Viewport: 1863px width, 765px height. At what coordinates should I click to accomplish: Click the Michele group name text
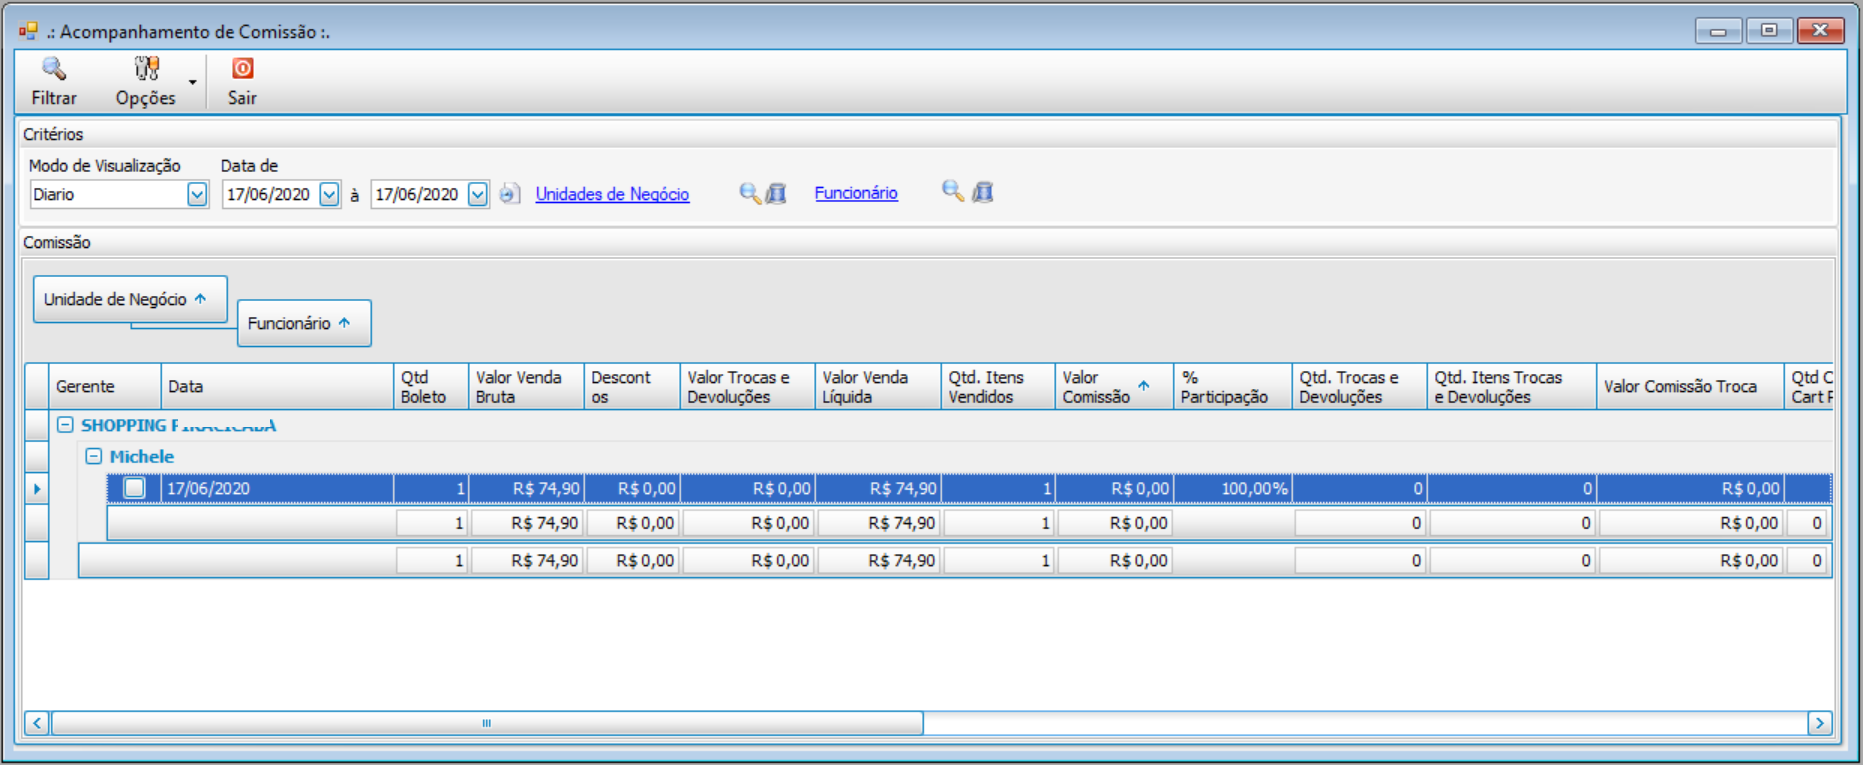(x=142, y=456)
